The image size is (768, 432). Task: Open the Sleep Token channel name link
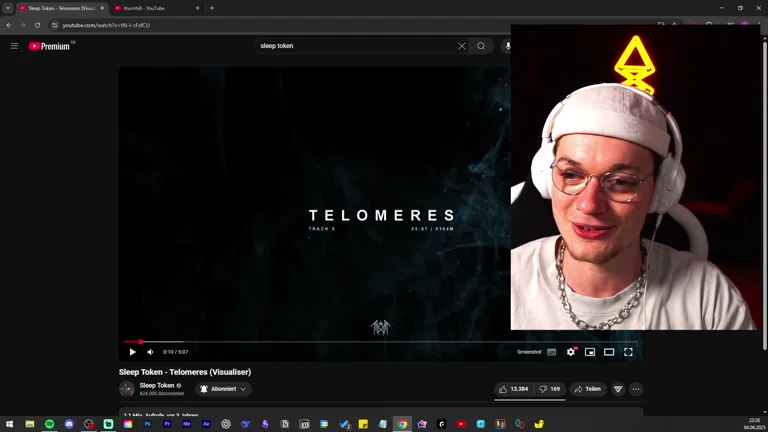[x=157, y=385]
